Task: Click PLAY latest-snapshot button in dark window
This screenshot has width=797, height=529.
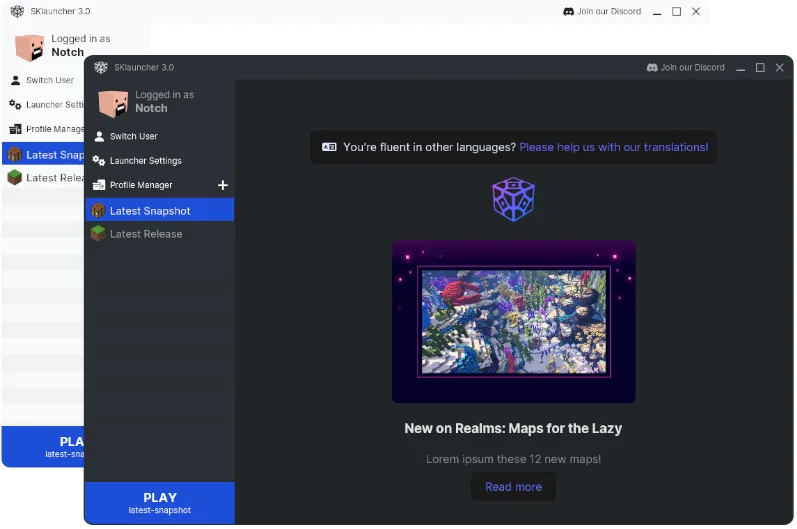Action: click(x=160, y=503)
